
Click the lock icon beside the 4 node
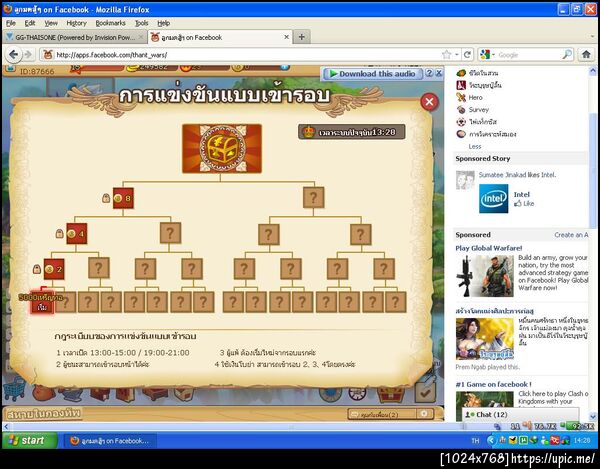click(59, 233)
